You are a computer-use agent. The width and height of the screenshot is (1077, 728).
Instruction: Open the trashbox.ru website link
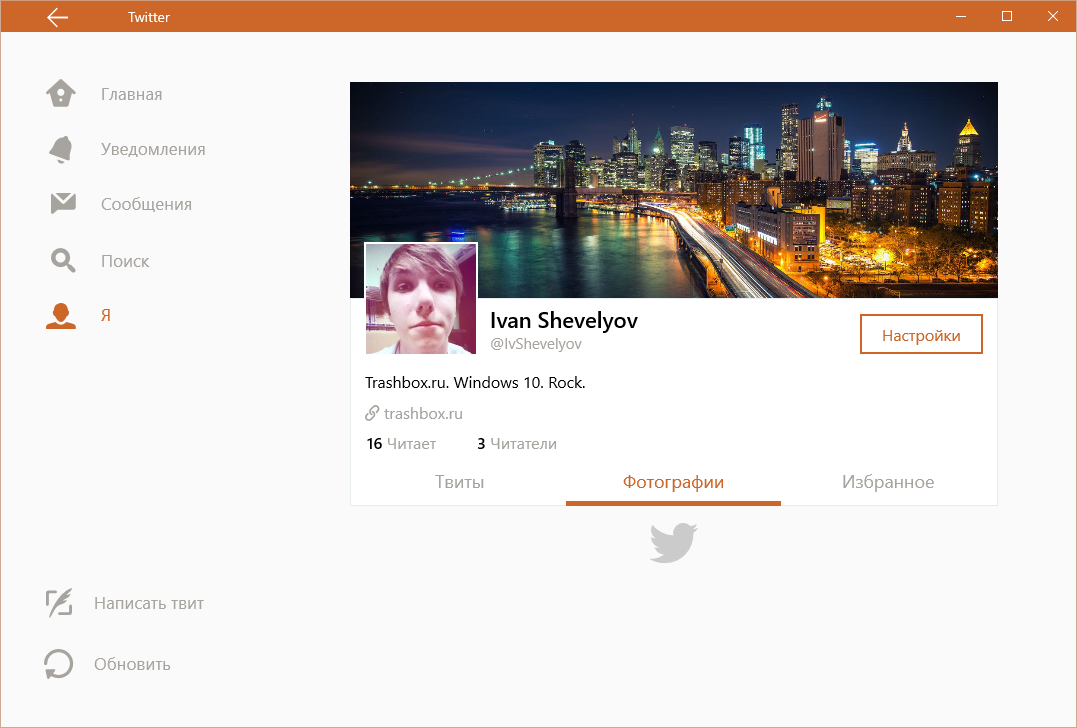tap(423, 413)
